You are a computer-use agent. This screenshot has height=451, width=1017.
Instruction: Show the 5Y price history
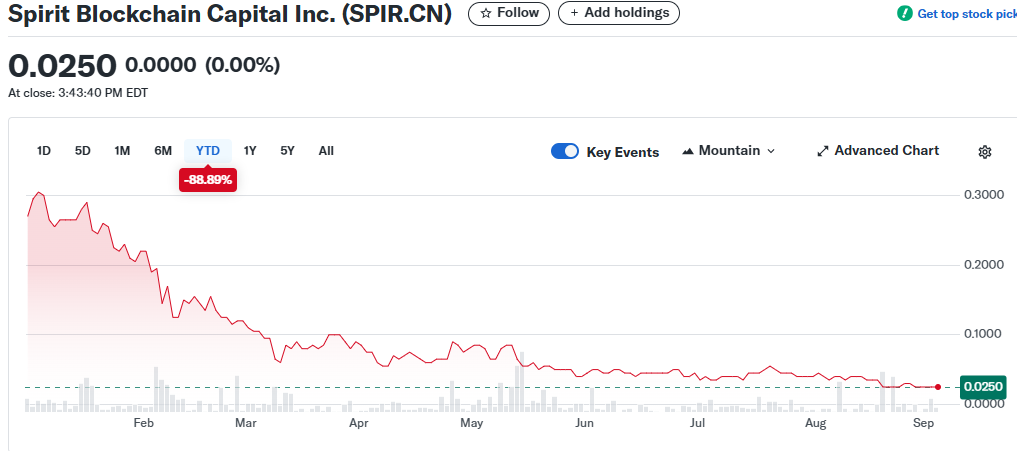[x=287, y=151]
